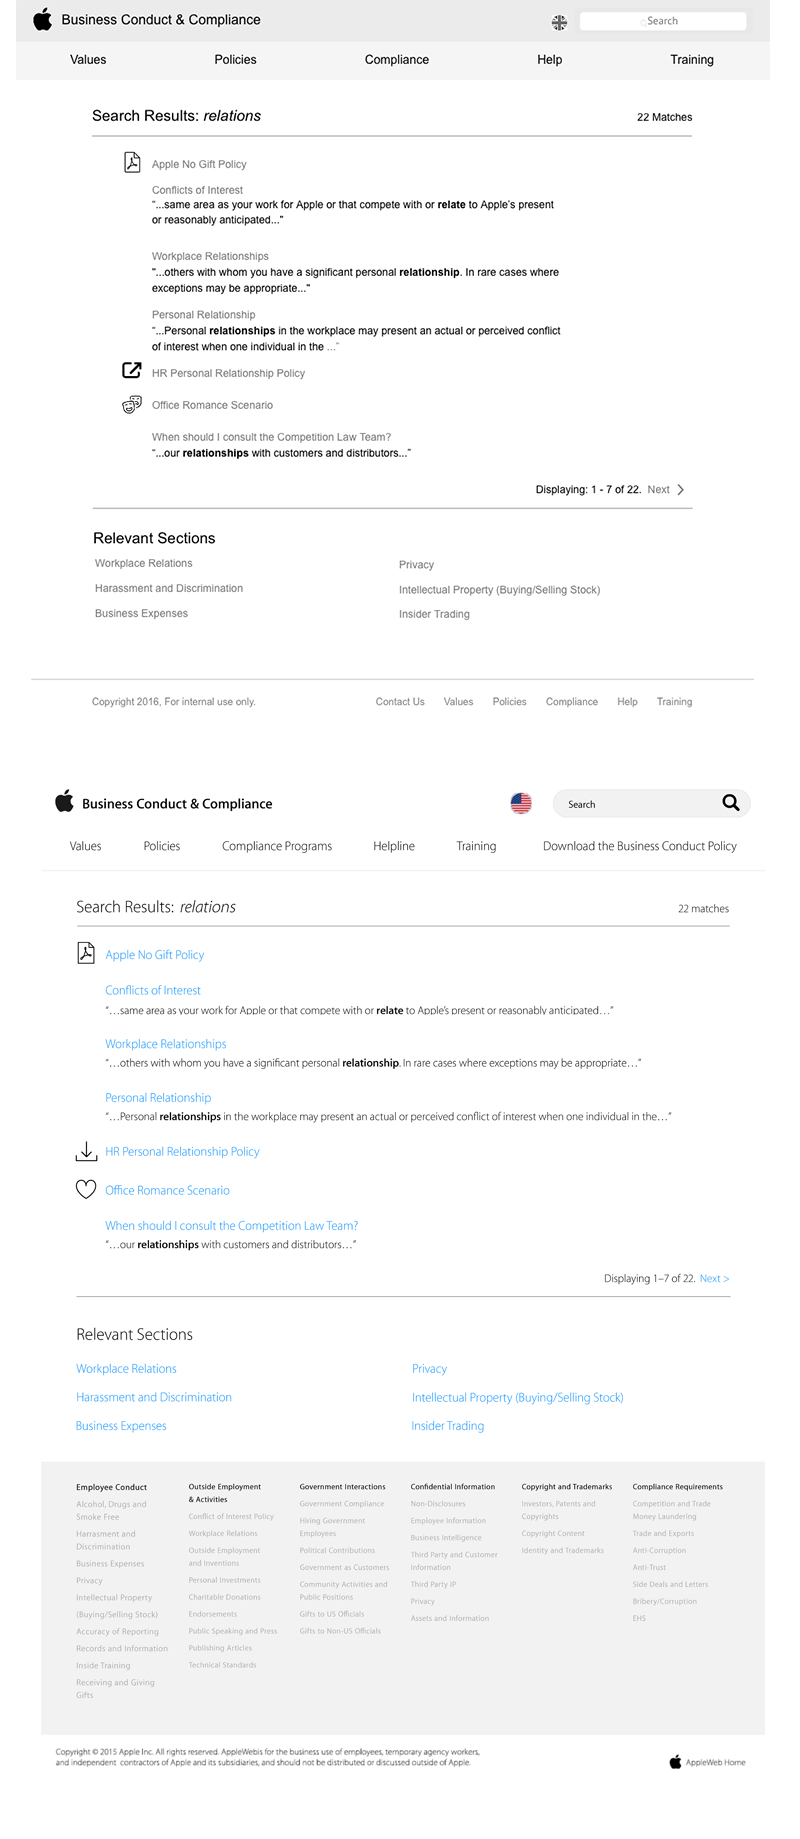Click the download arrow icon beside HR policy
This screenshot has width=800, height=1839.
tap(87, 1152)
